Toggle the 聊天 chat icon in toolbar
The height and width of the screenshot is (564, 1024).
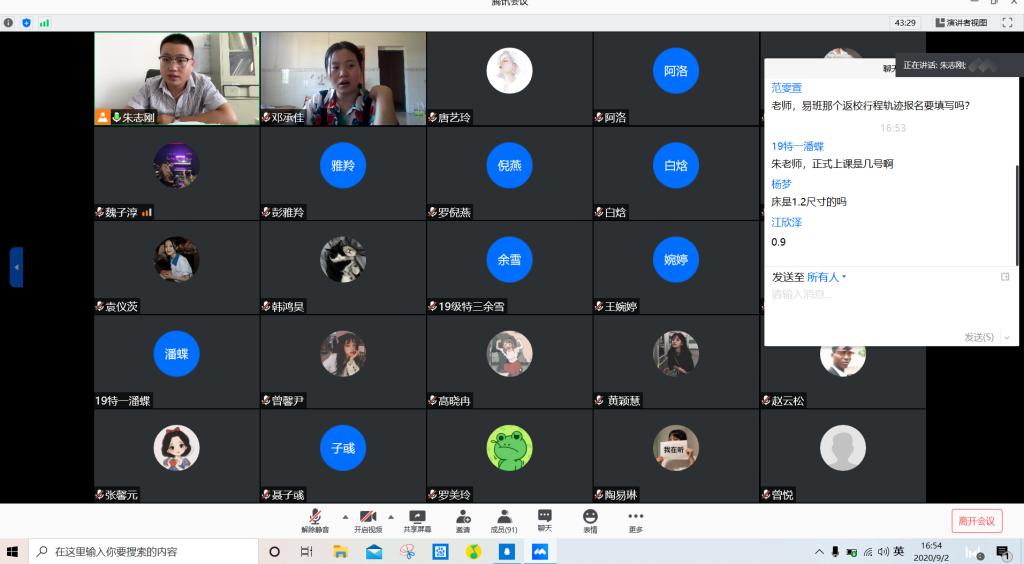tap(544, 520)
